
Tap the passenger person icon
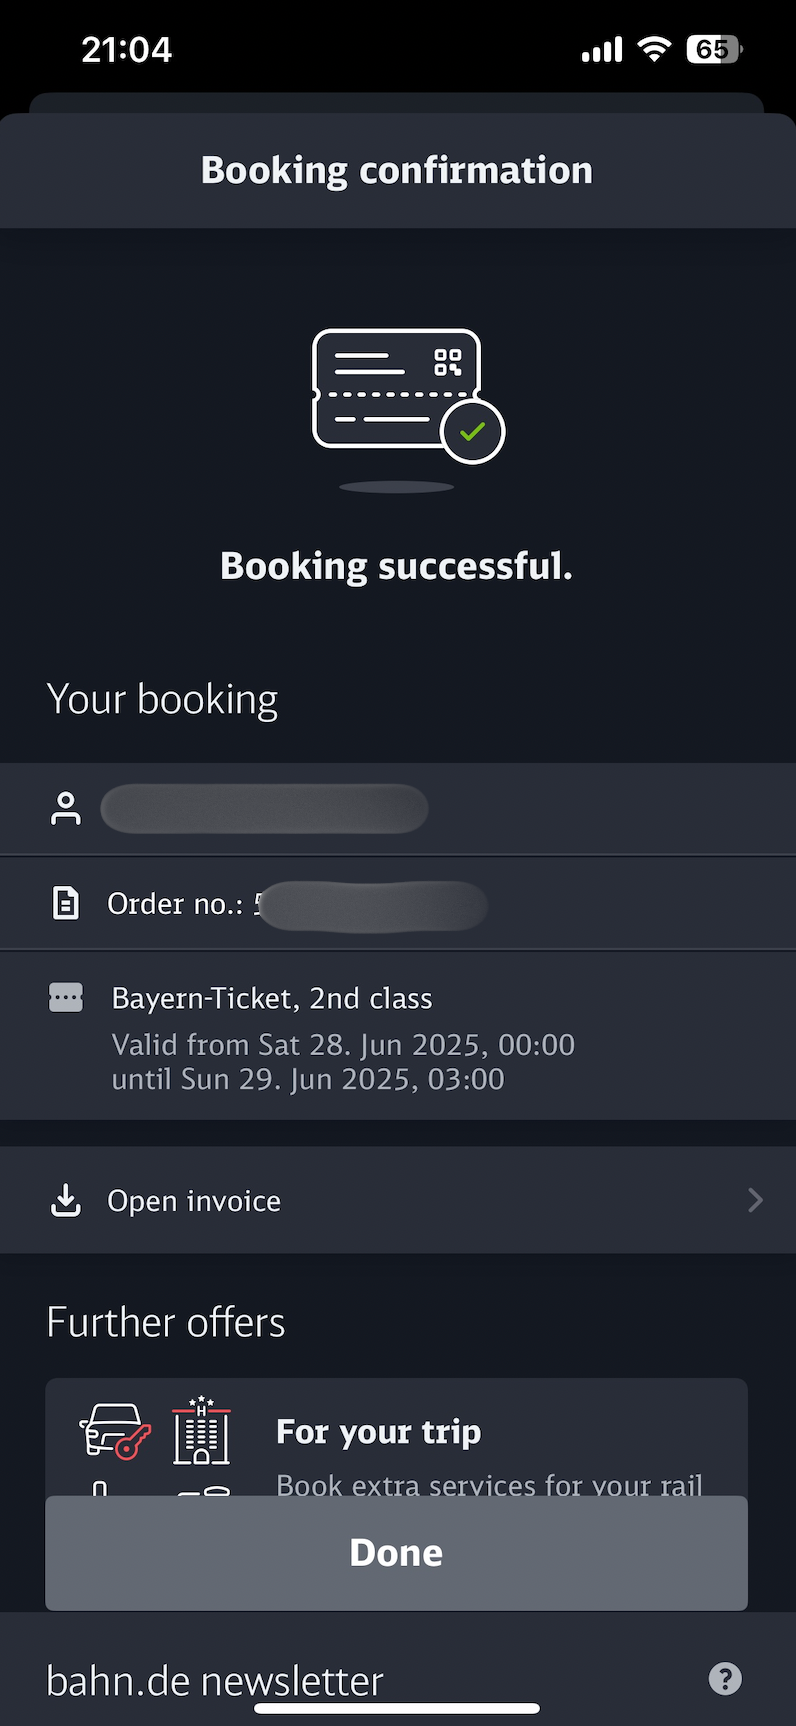pos(66,808)
